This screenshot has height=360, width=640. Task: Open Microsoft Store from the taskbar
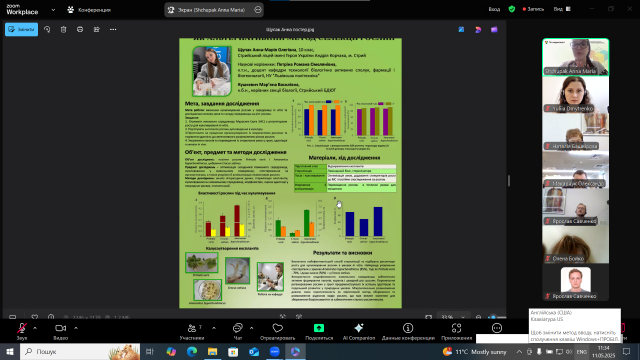click(x=233, y=351)
